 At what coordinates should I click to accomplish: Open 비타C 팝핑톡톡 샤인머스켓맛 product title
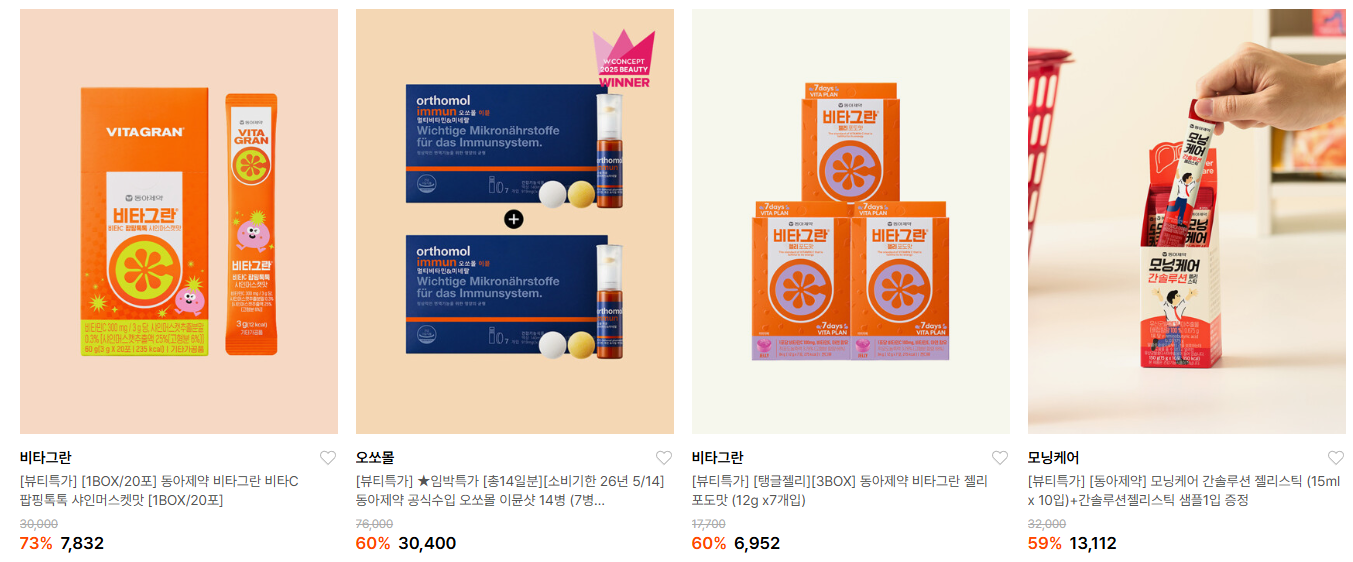point(160,491)
